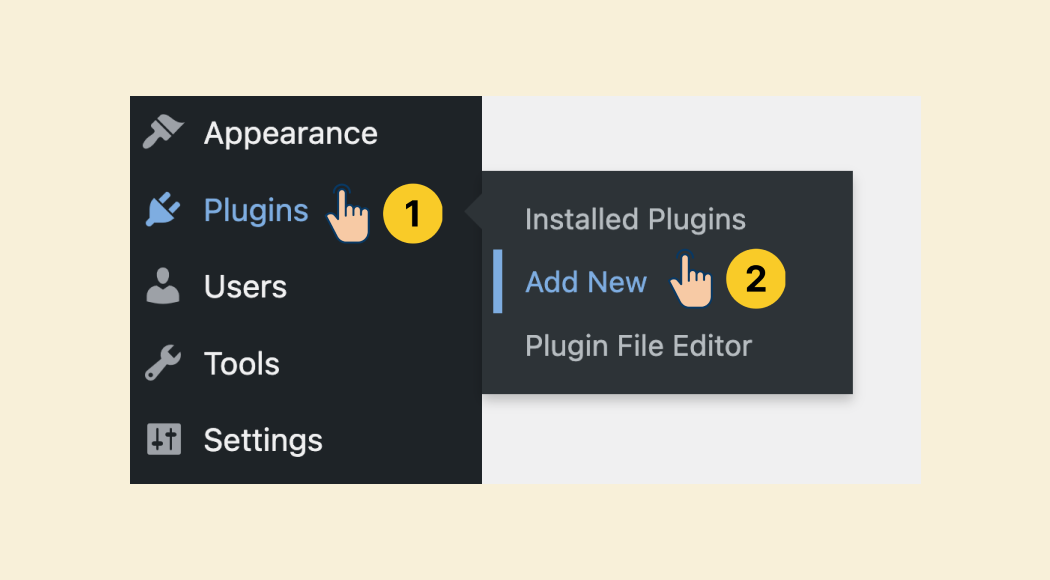Screen dimensions: 1050x580
Task: Click the Users person silhouette icon
Action: (x=163, y=286)
